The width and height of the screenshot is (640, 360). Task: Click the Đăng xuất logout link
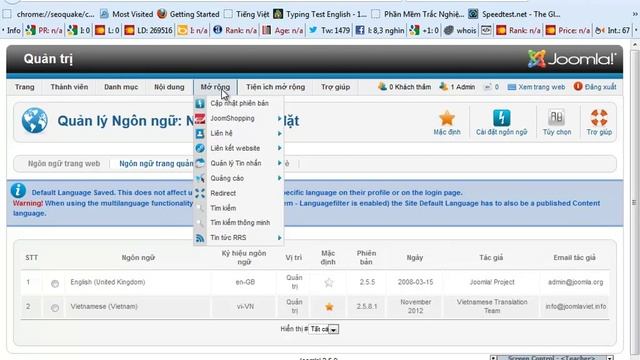[x=600, y=87]
